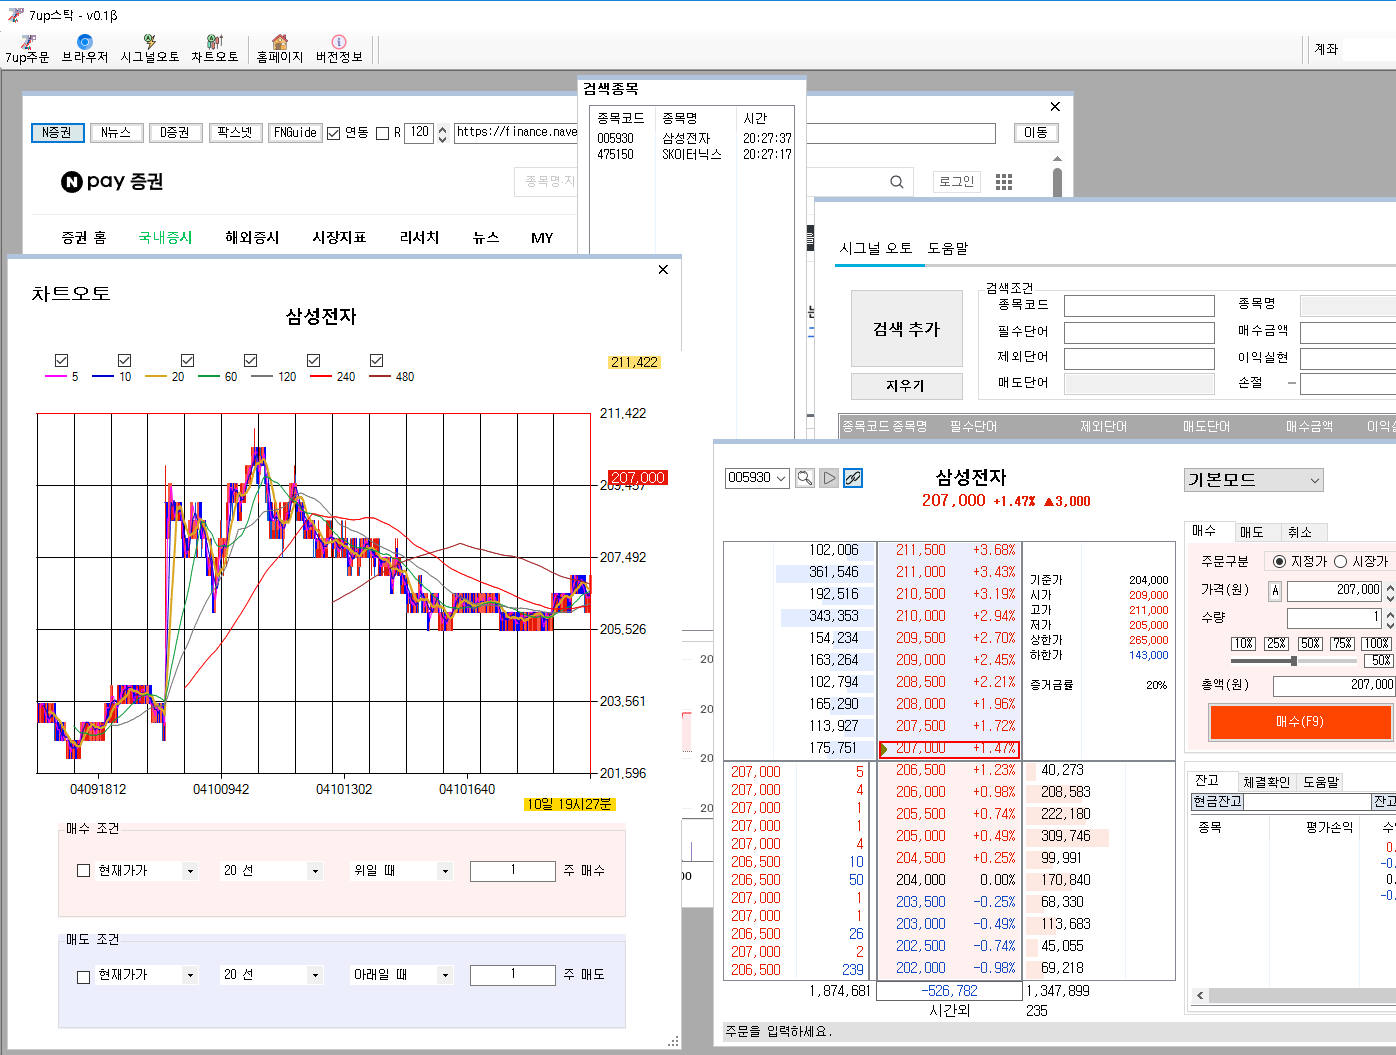Click the 이동 go button
This screenshot has width=1396, height=1055.
[x=1036, y=133]
